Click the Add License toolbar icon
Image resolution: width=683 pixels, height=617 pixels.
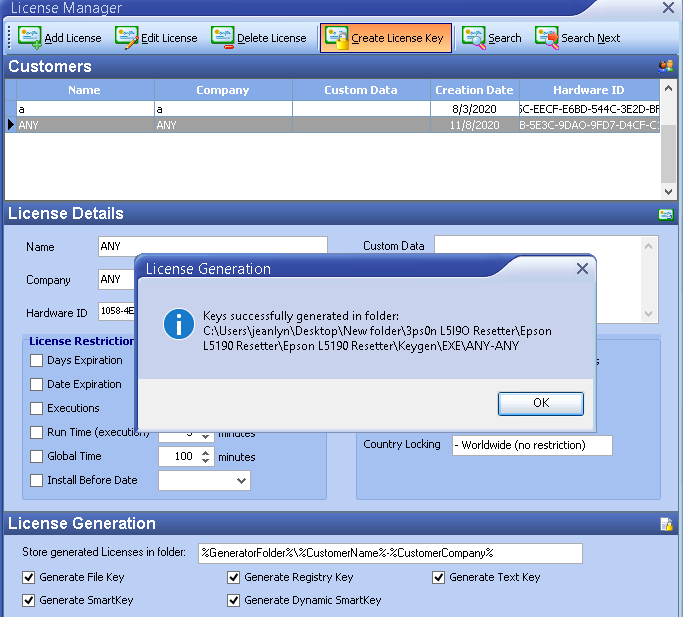point(30,37)
